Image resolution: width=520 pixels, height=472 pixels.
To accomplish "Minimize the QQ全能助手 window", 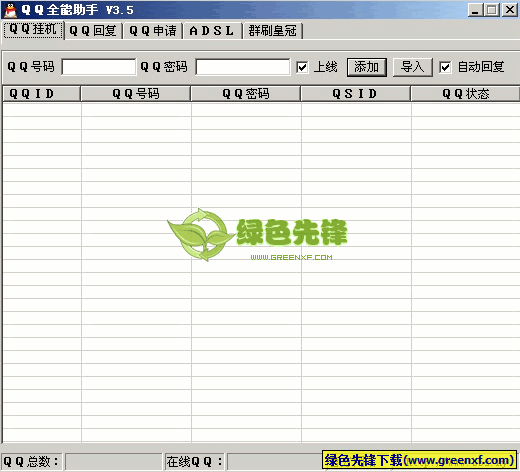I will (x=475, y=10).
